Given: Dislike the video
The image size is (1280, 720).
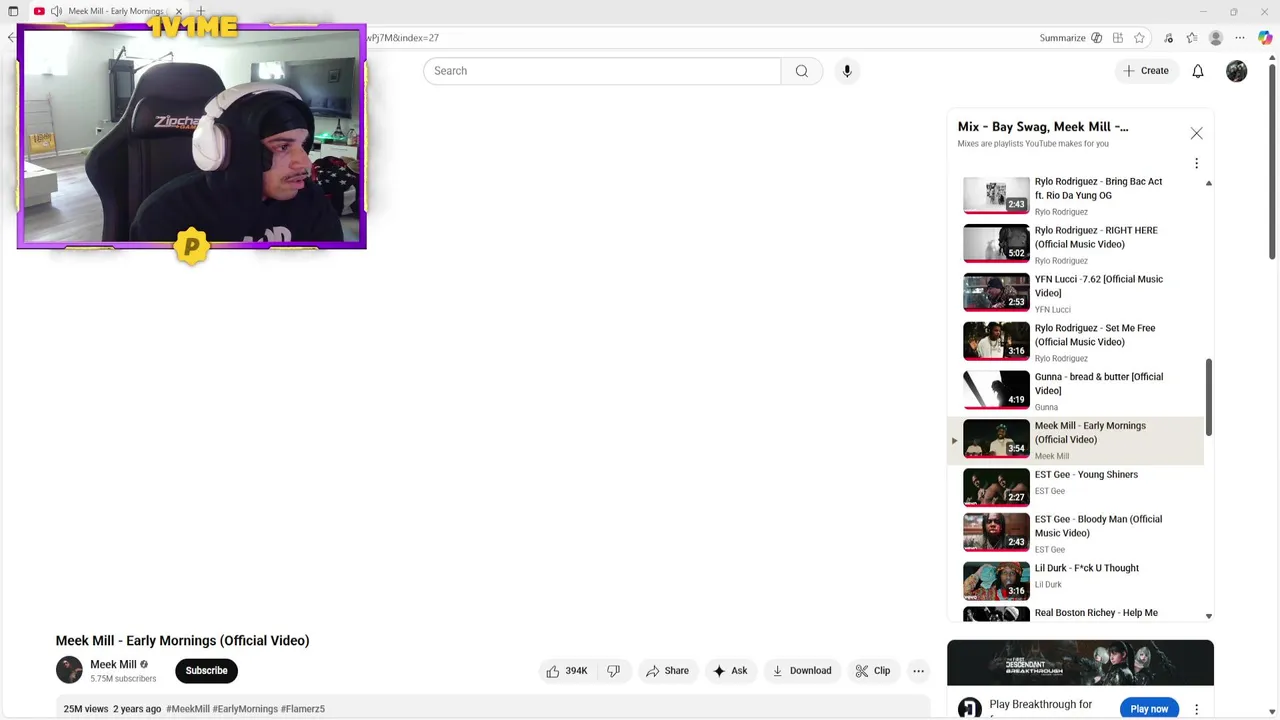Looking at the screenshot, I should pyautogui.click(x=614, y=671).
